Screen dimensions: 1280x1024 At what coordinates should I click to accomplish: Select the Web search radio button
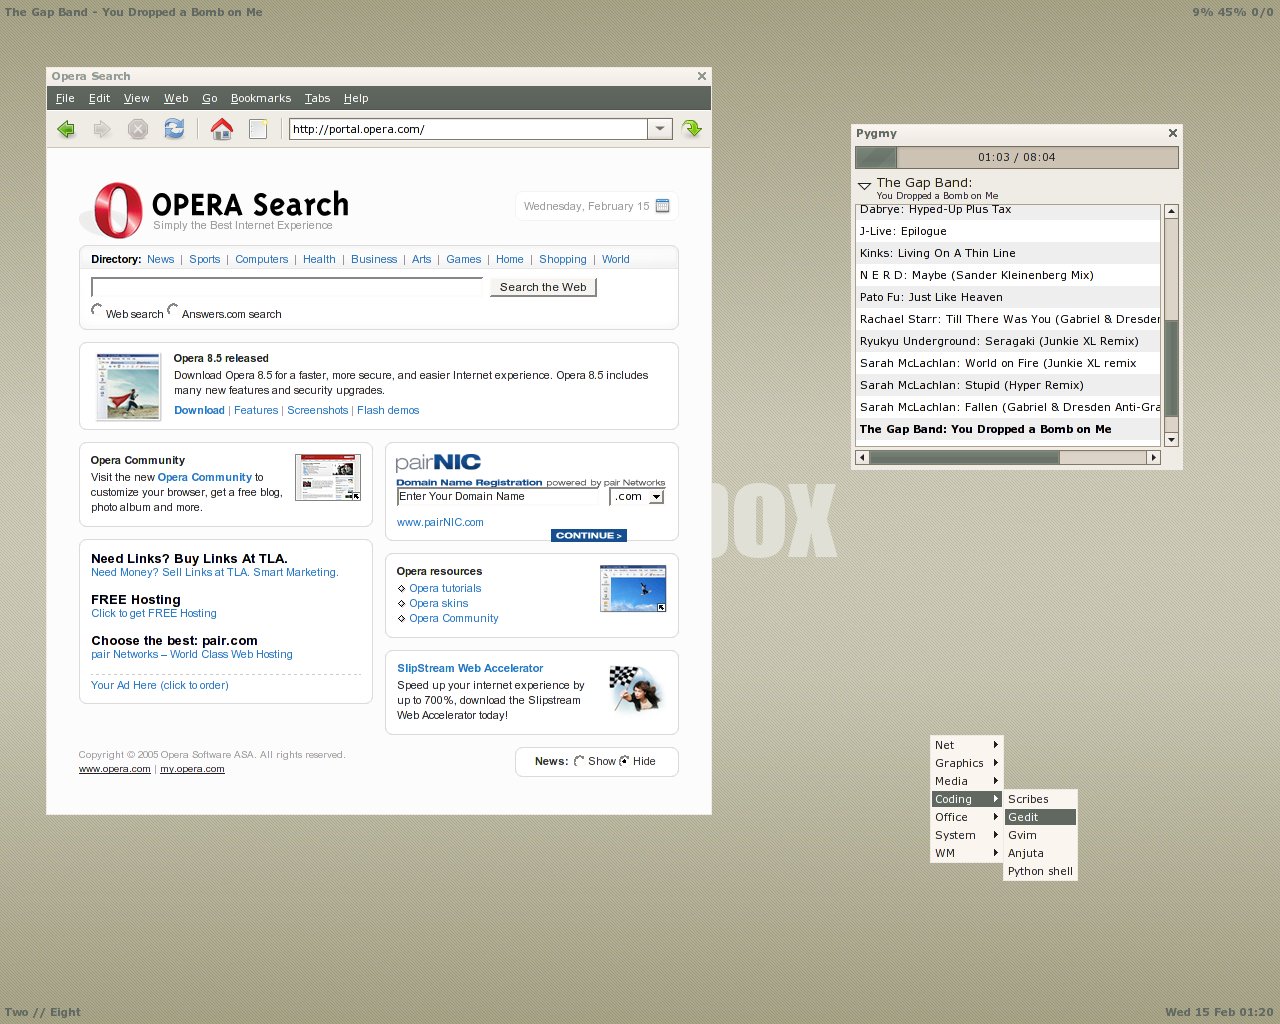click(x=96, y=309)
